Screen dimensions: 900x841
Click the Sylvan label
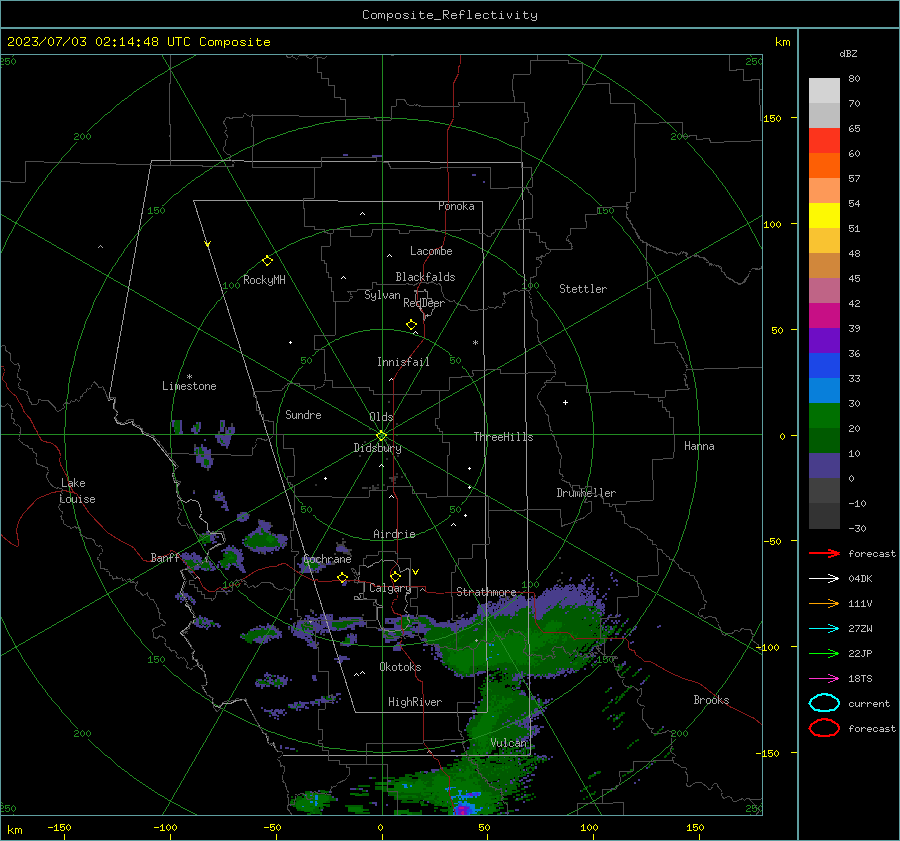(382, 295)
